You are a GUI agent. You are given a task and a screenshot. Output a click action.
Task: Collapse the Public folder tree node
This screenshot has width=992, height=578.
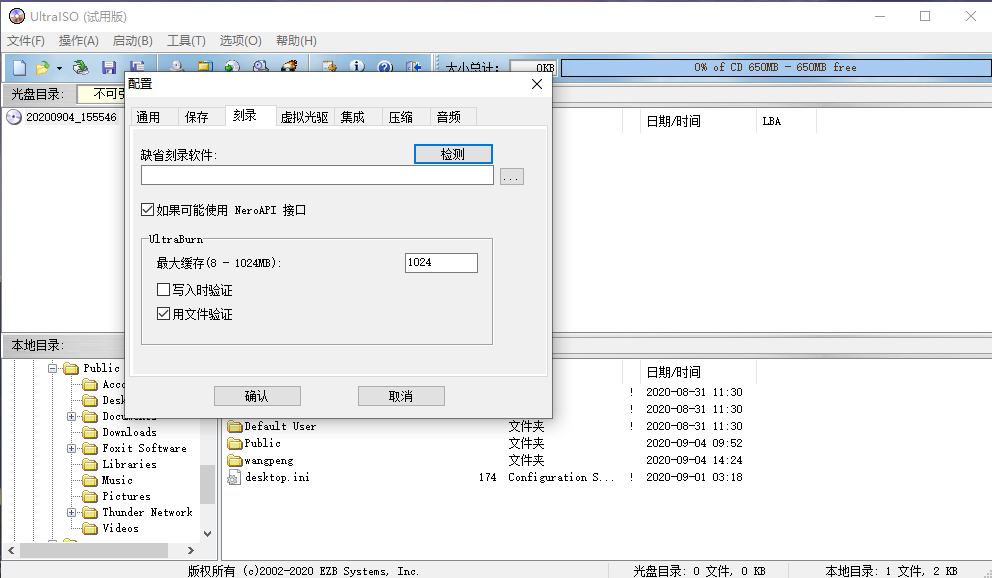click(x=53, y=368)
